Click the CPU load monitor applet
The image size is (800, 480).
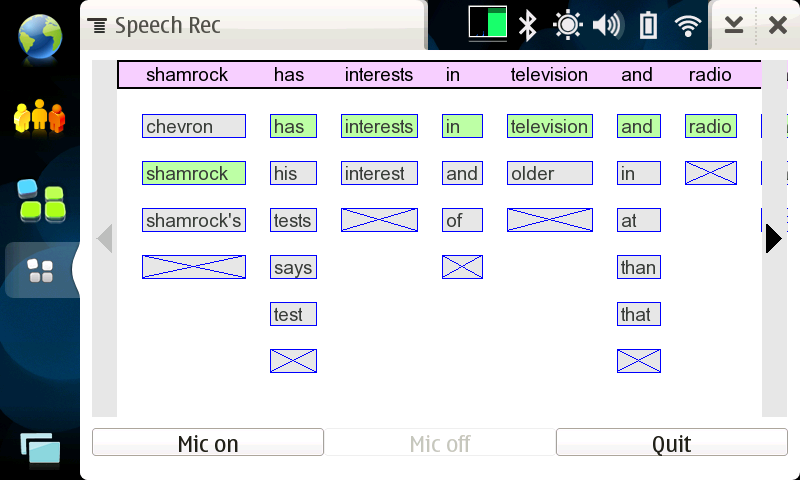(488, 23)
